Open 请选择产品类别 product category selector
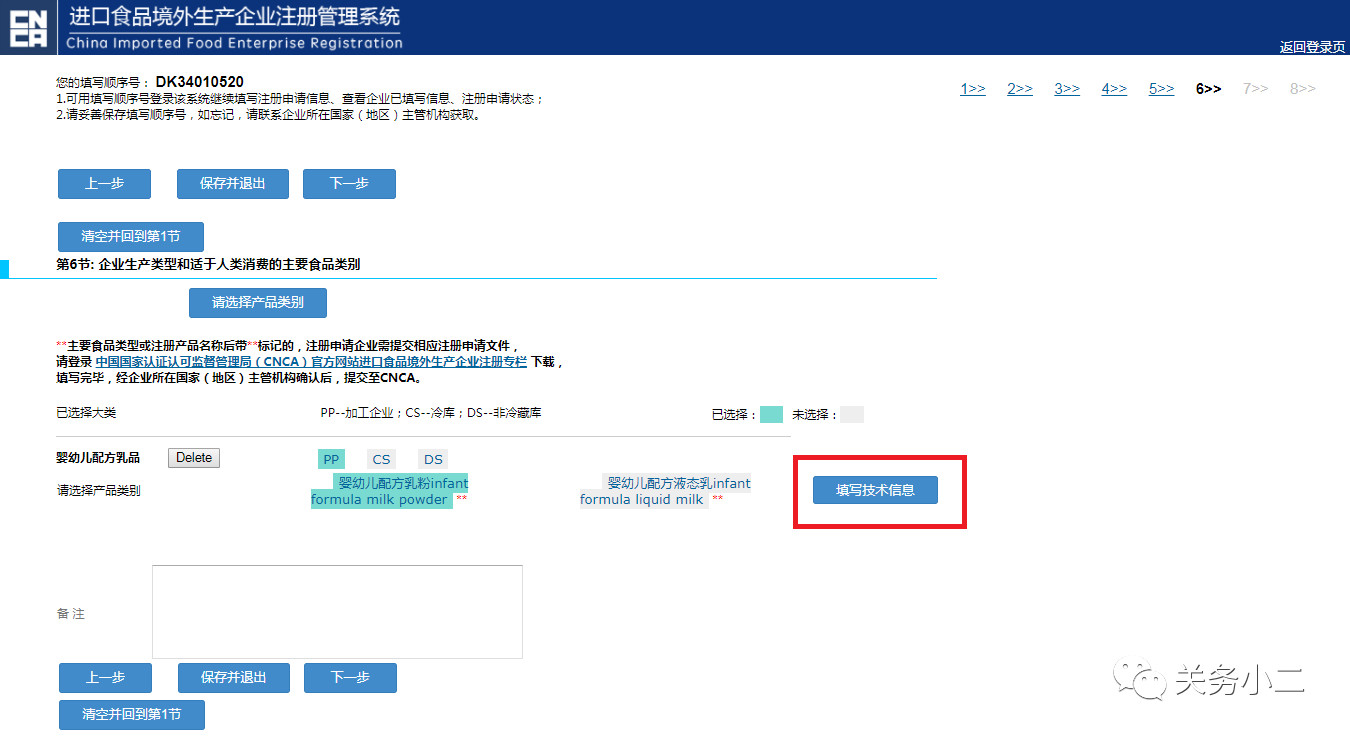 tap(257, 302)
